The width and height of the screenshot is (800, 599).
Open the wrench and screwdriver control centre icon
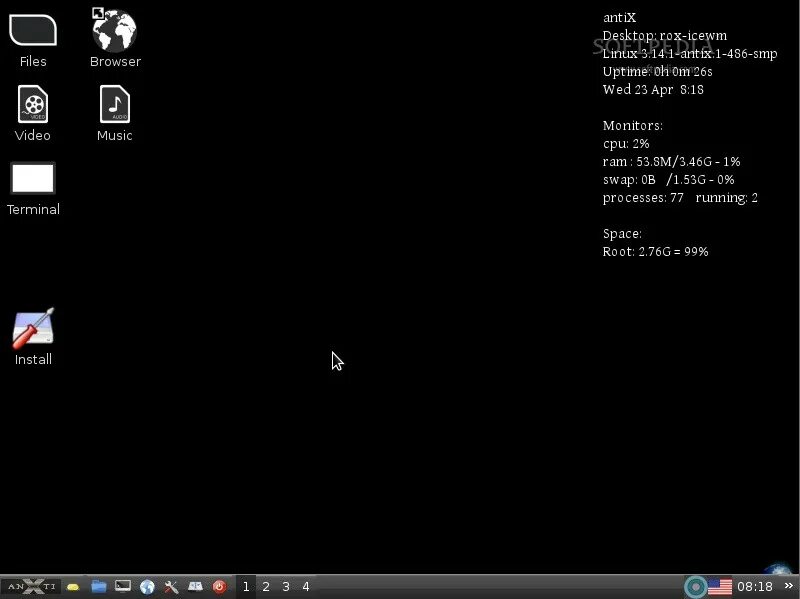point(171,587)
